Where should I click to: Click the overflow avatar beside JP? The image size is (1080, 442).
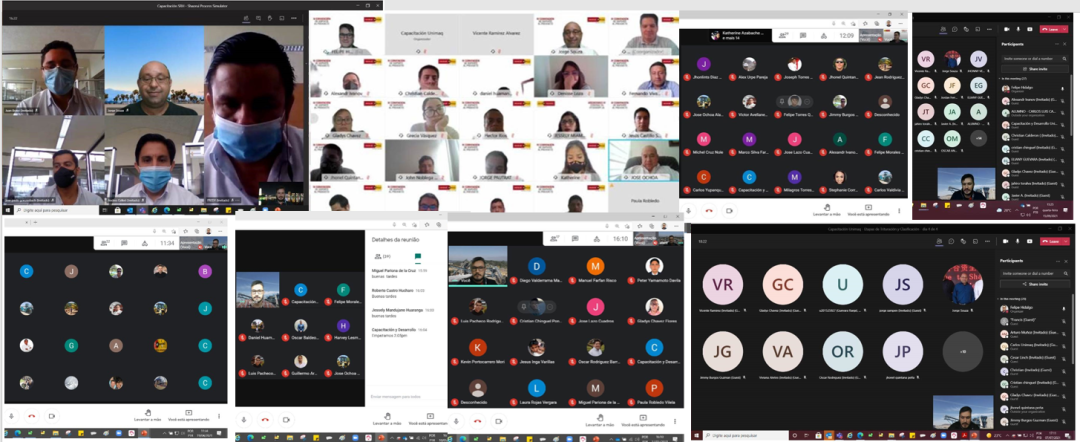pos(962,352)
